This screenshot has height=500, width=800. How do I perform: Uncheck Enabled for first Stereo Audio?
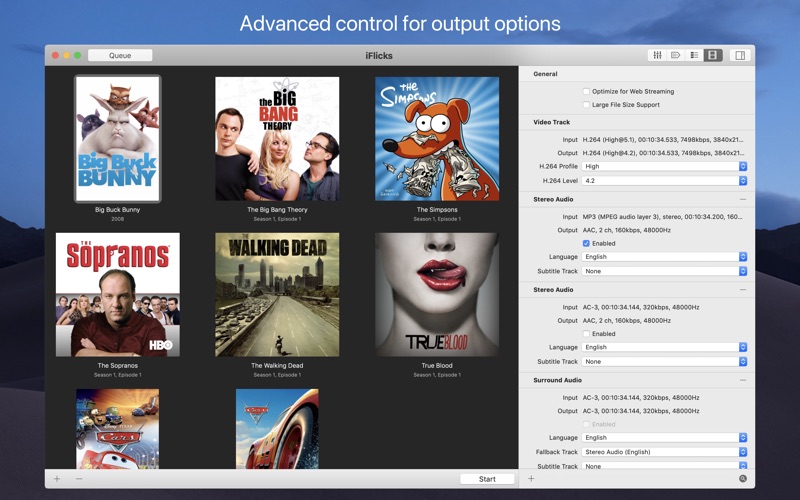[x=587, y=243]
